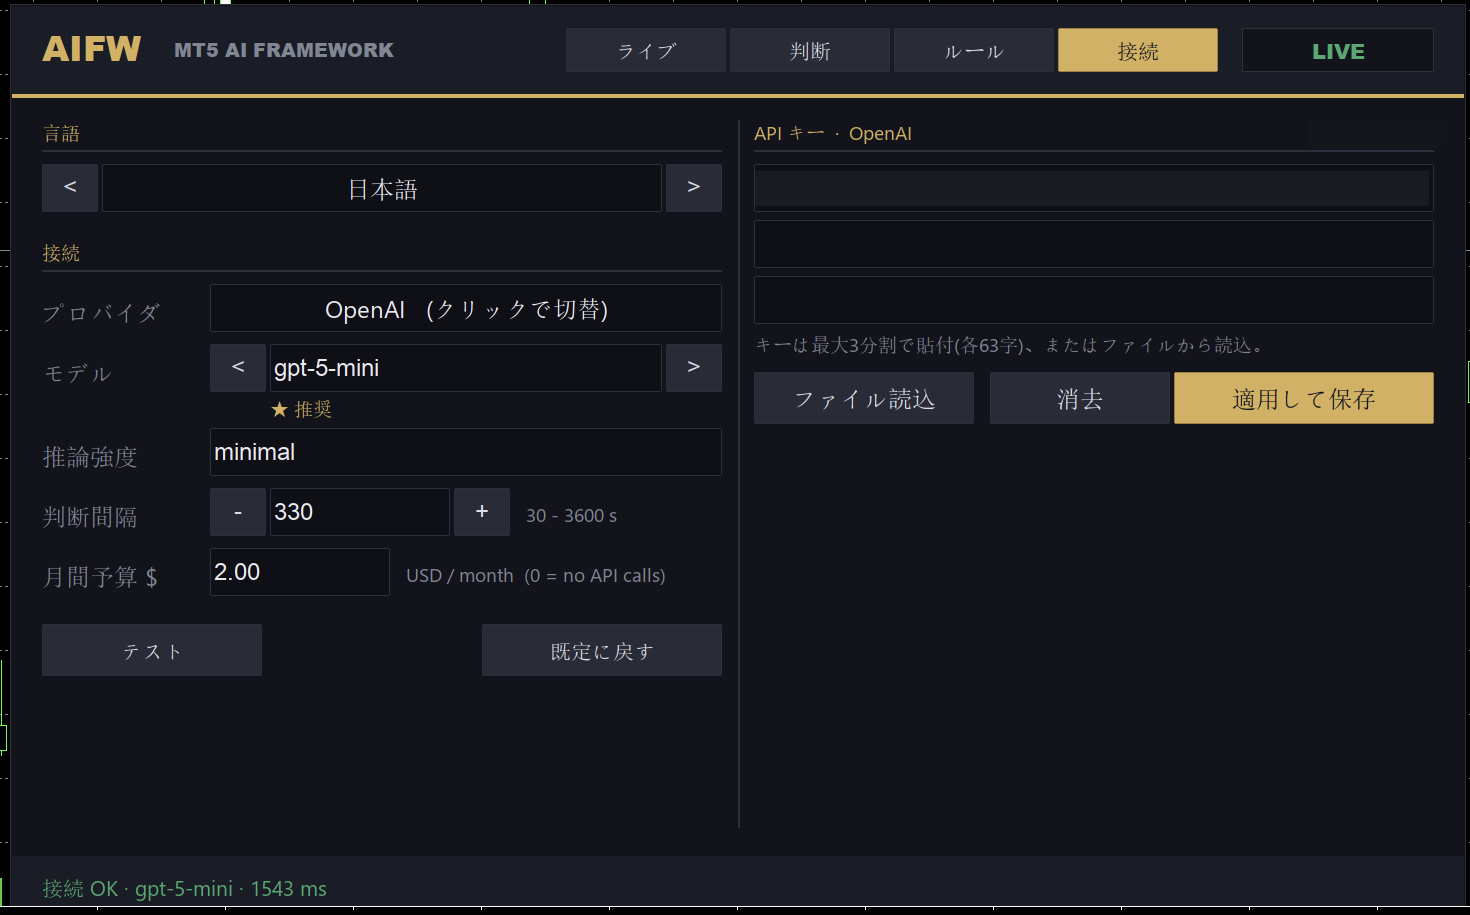Click the 'USD / month' budget hint
The height and width of the screenshot is (915, 1470).
coord(536,576)
